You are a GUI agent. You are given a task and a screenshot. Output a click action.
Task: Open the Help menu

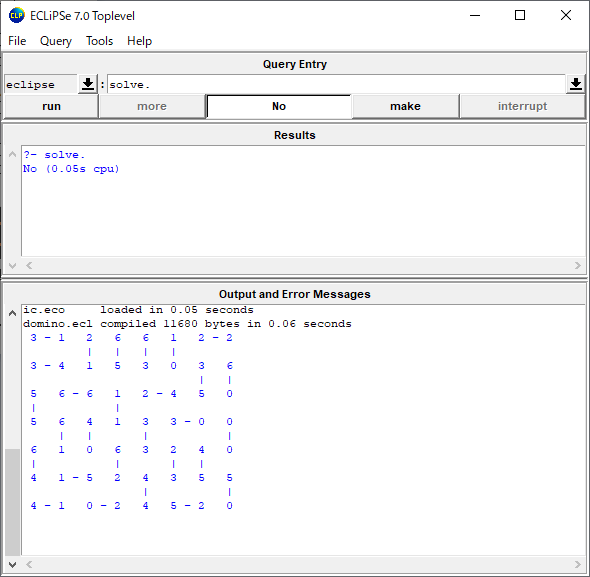139,41
